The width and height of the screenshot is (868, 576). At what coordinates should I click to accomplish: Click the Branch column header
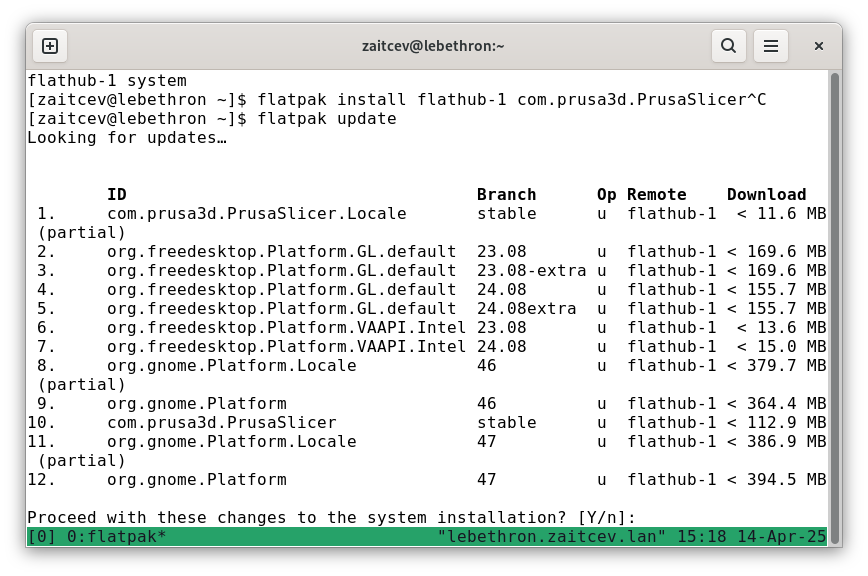click(507, 195)
